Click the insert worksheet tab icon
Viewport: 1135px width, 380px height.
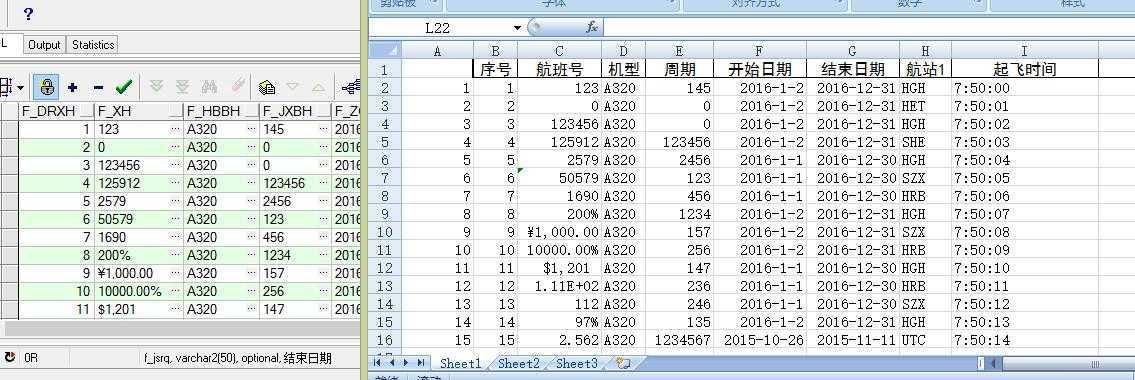[622, 363]
